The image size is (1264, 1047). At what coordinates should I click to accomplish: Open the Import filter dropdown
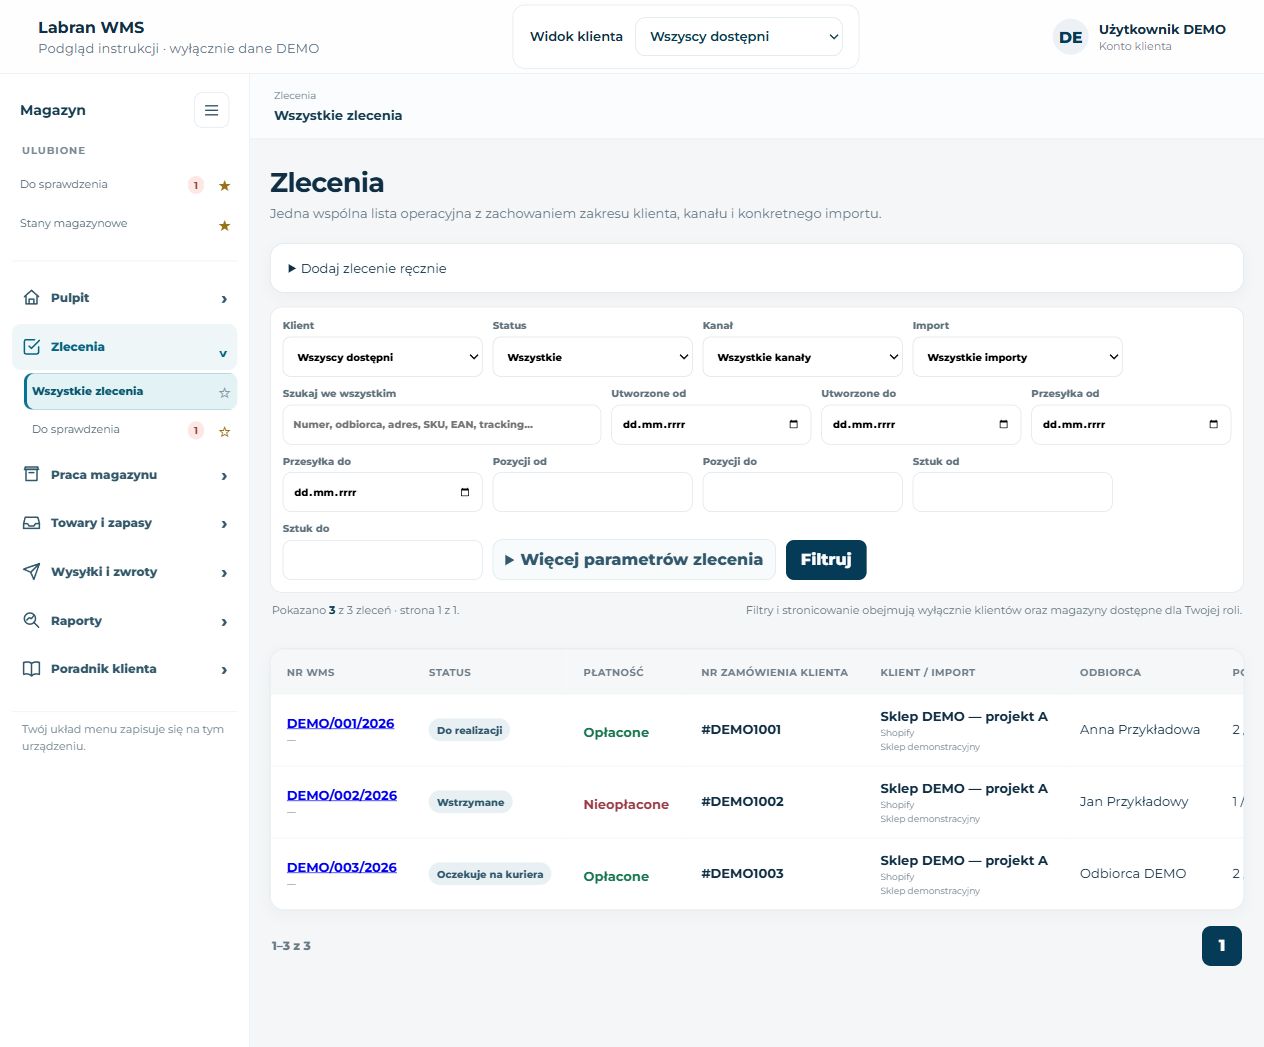pos(1018,357)
